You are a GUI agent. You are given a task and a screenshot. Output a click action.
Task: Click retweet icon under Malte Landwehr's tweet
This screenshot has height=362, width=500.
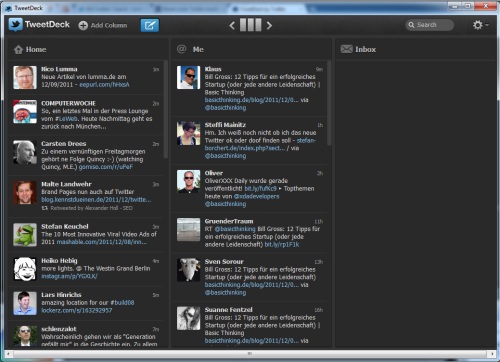45,208
